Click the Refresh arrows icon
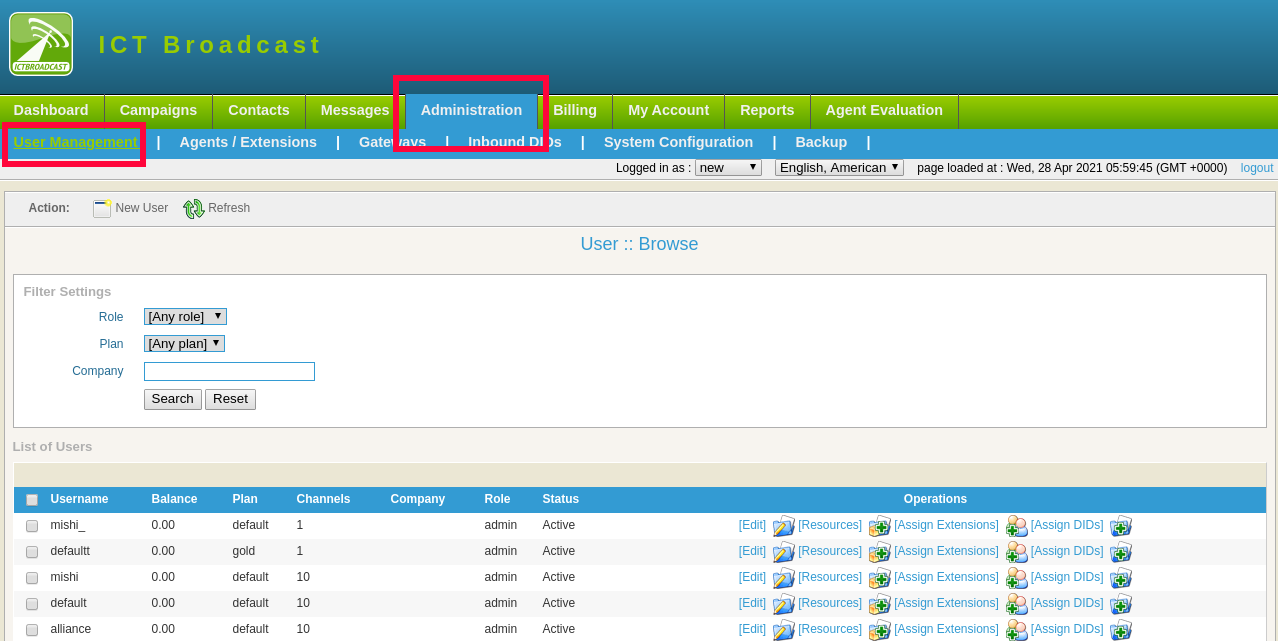The width and height of the screenshot is (1278, 641). tap(194, 208)
